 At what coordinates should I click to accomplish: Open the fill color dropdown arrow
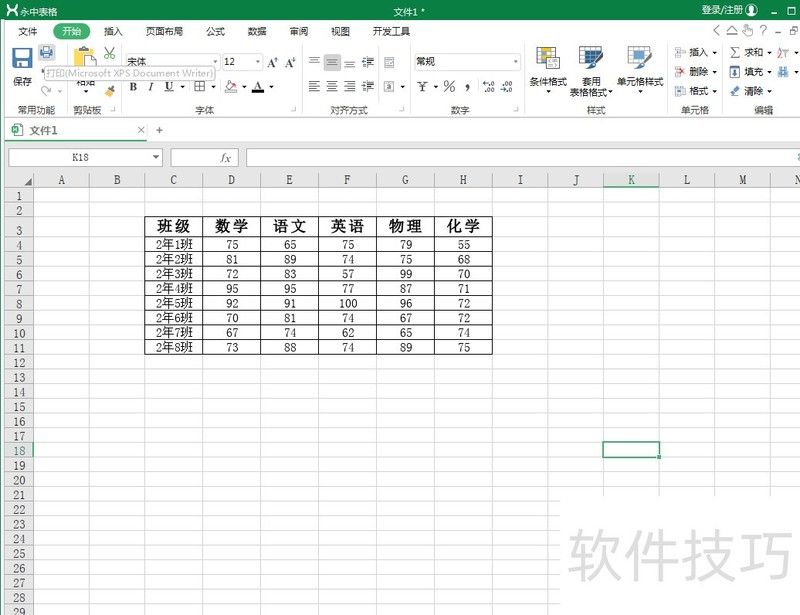(x=244, y=87)
